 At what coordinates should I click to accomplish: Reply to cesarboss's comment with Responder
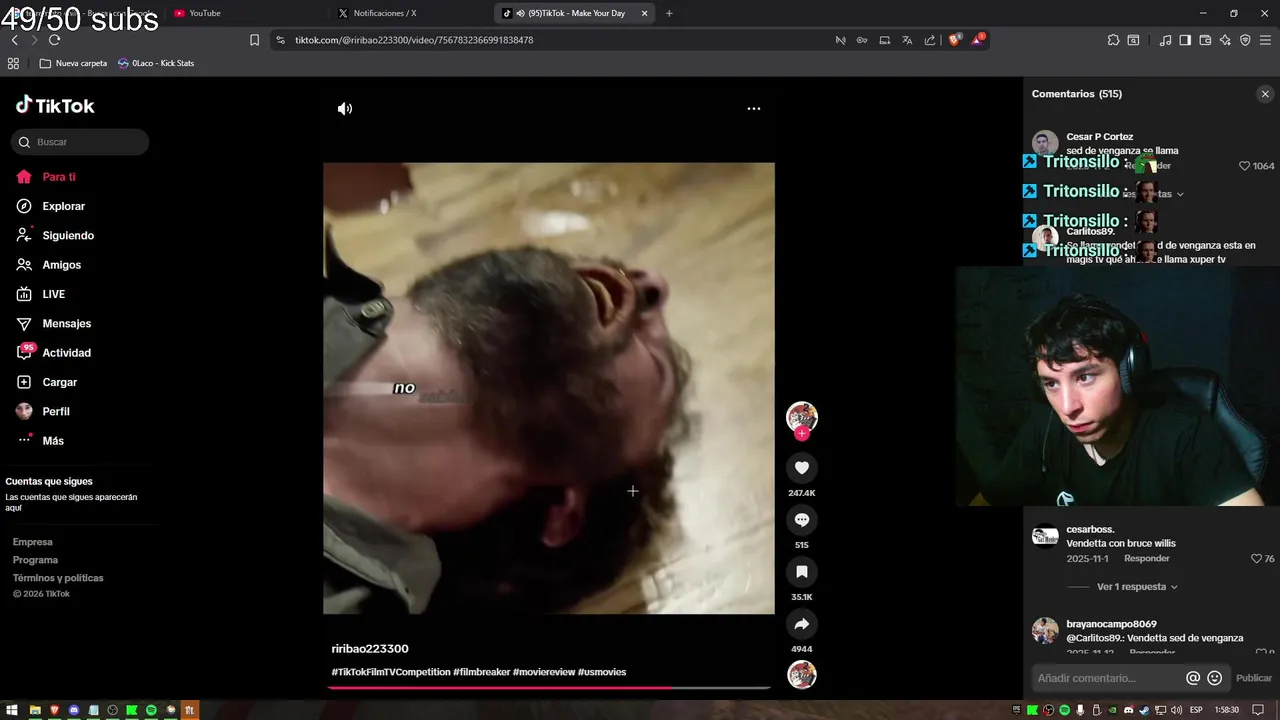tap(1146, 559)
